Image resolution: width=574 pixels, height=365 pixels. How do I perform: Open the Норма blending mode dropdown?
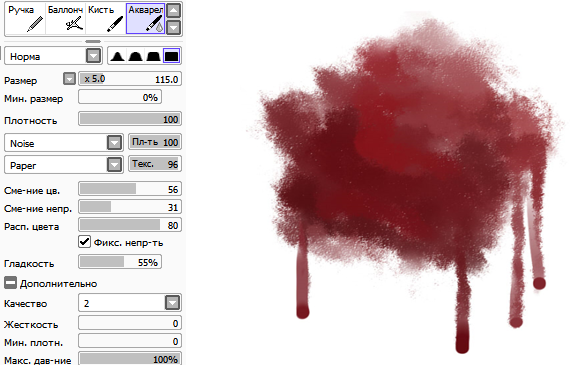53,56
